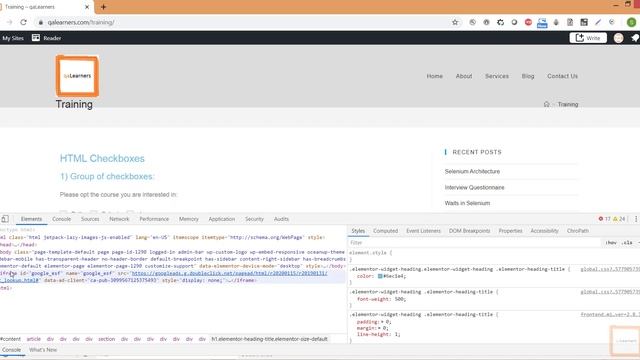The height and width of the screenshot is (360, 640).
Task: Select the ChroPath sidebar tab
Action: coord(578,231)
